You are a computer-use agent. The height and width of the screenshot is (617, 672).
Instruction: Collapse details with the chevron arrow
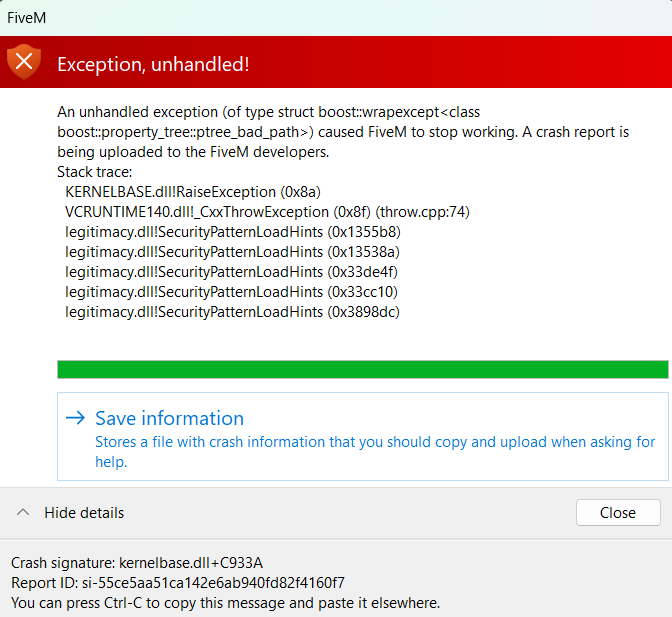(x=23, y=512)
